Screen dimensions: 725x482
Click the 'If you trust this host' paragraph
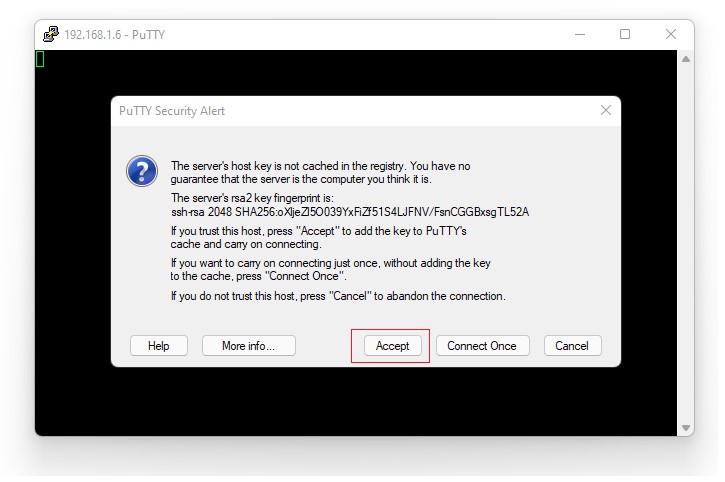[x=319, y=237]
